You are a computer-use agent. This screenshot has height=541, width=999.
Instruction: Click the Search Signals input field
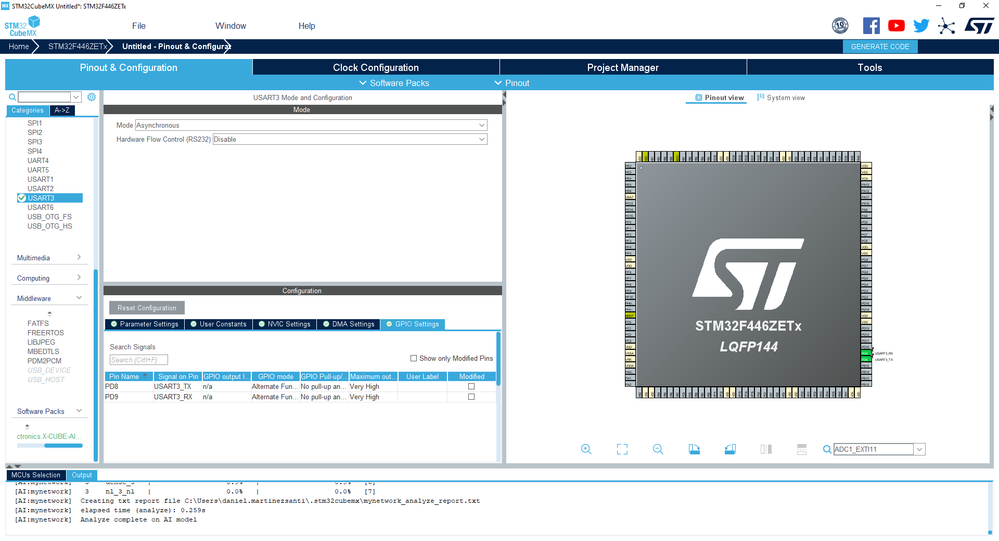138,360
